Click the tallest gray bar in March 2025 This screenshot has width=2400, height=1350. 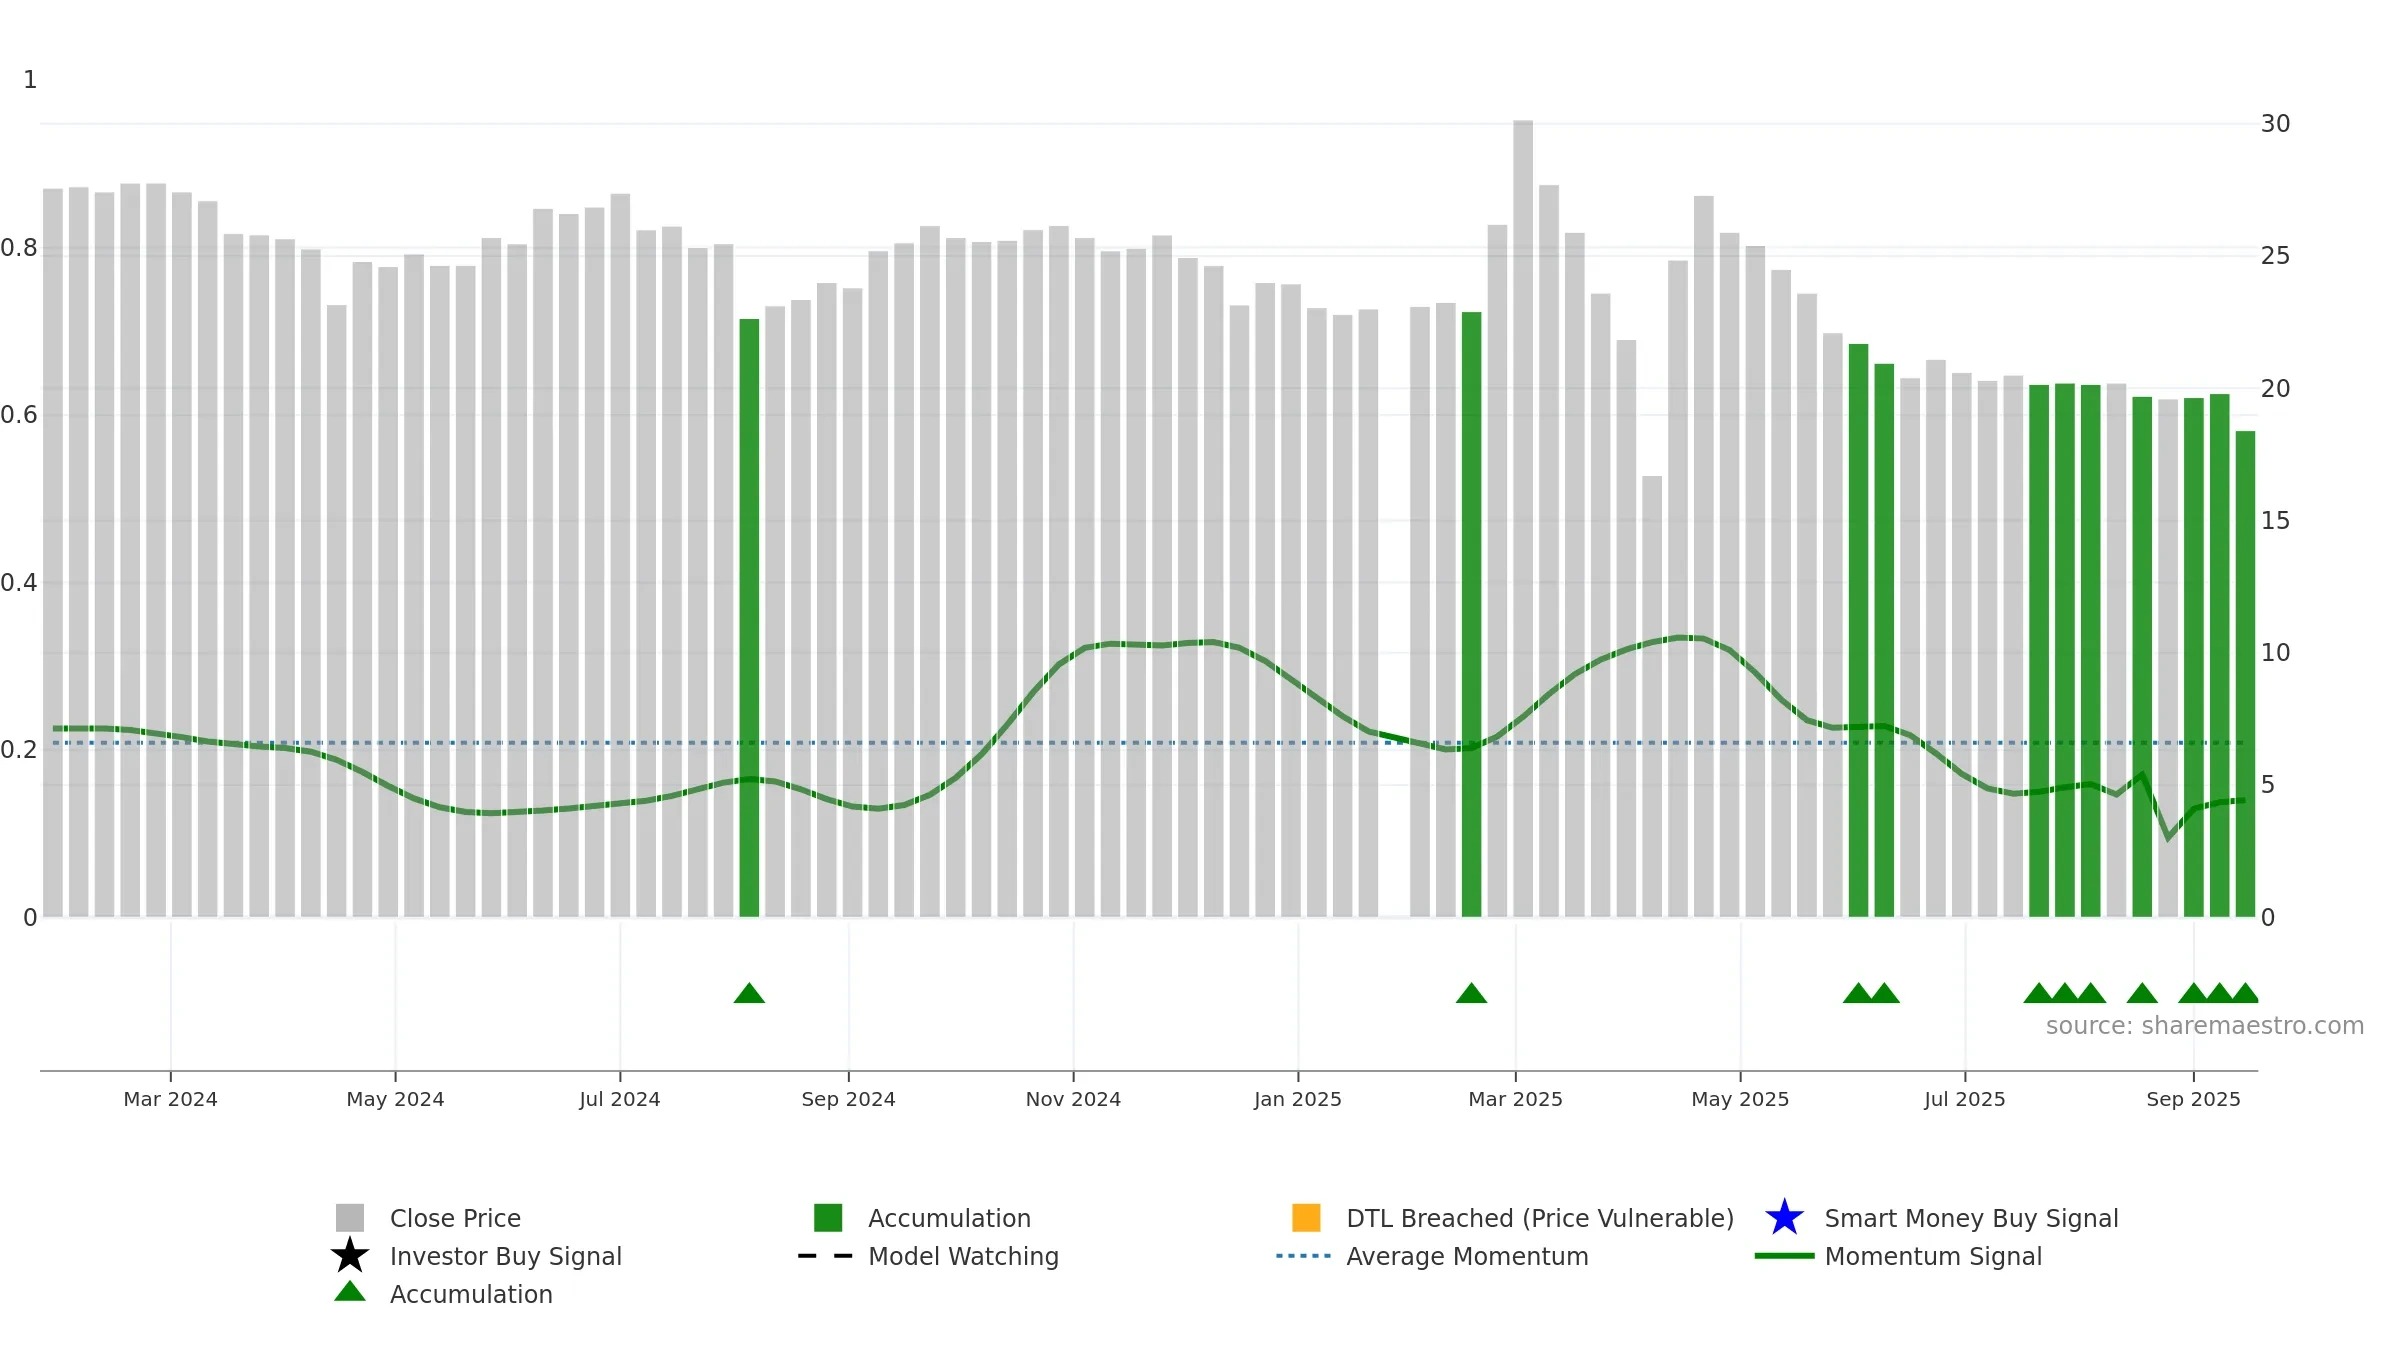click(x=1523, y=518)
